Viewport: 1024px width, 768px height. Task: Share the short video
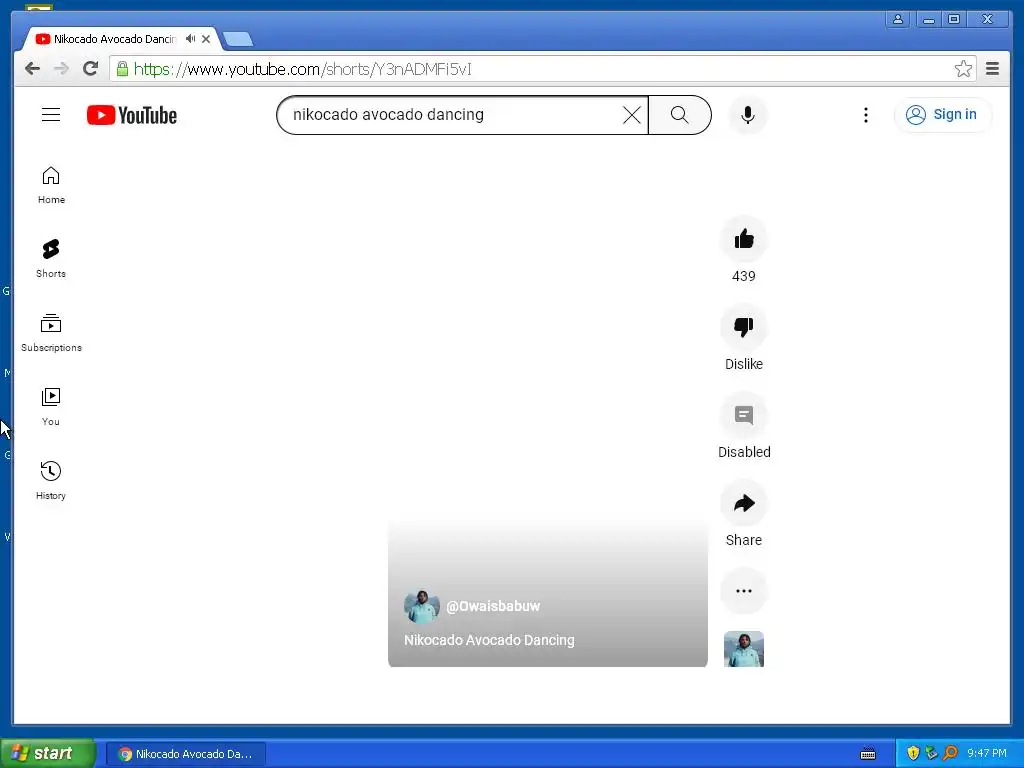pos(744,503)
